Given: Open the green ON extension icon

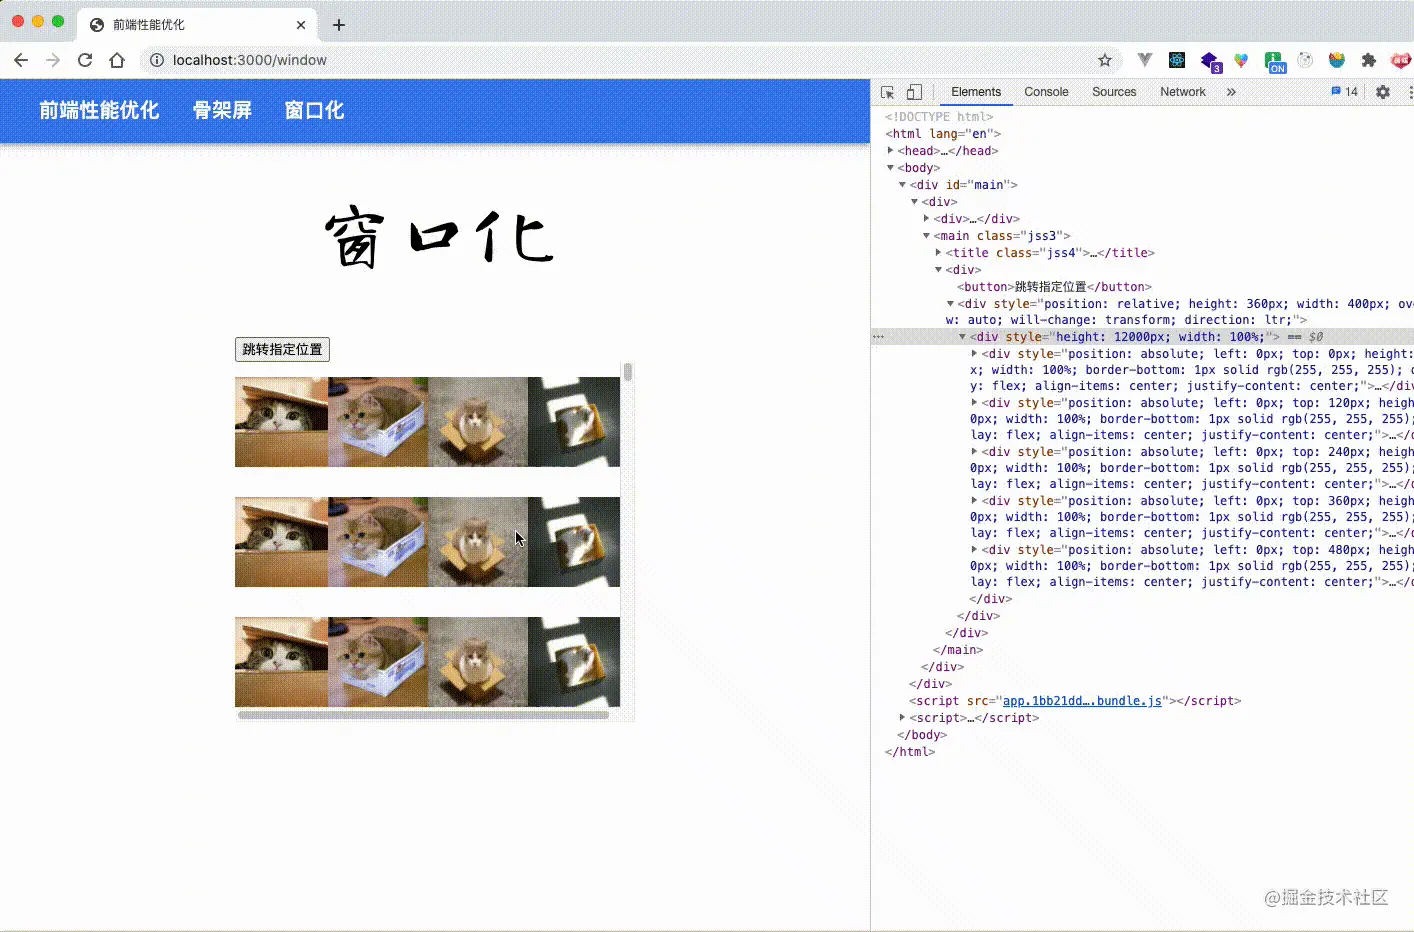Looking at the screenshot, I should [1275, 62].
